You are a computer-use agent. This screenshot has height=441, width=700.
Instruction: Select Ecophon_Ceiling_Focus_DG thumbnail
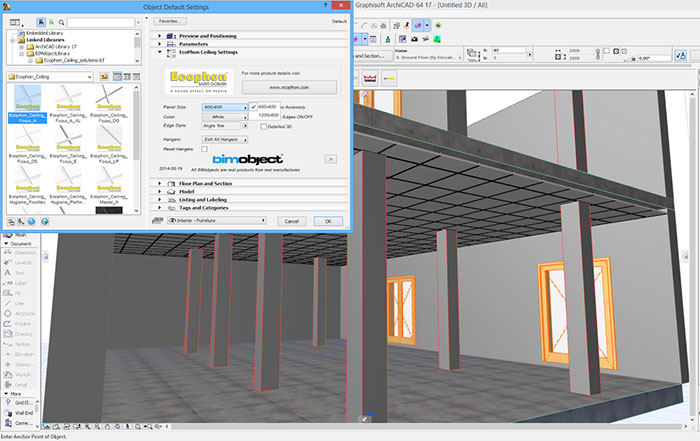click(109, 104)
